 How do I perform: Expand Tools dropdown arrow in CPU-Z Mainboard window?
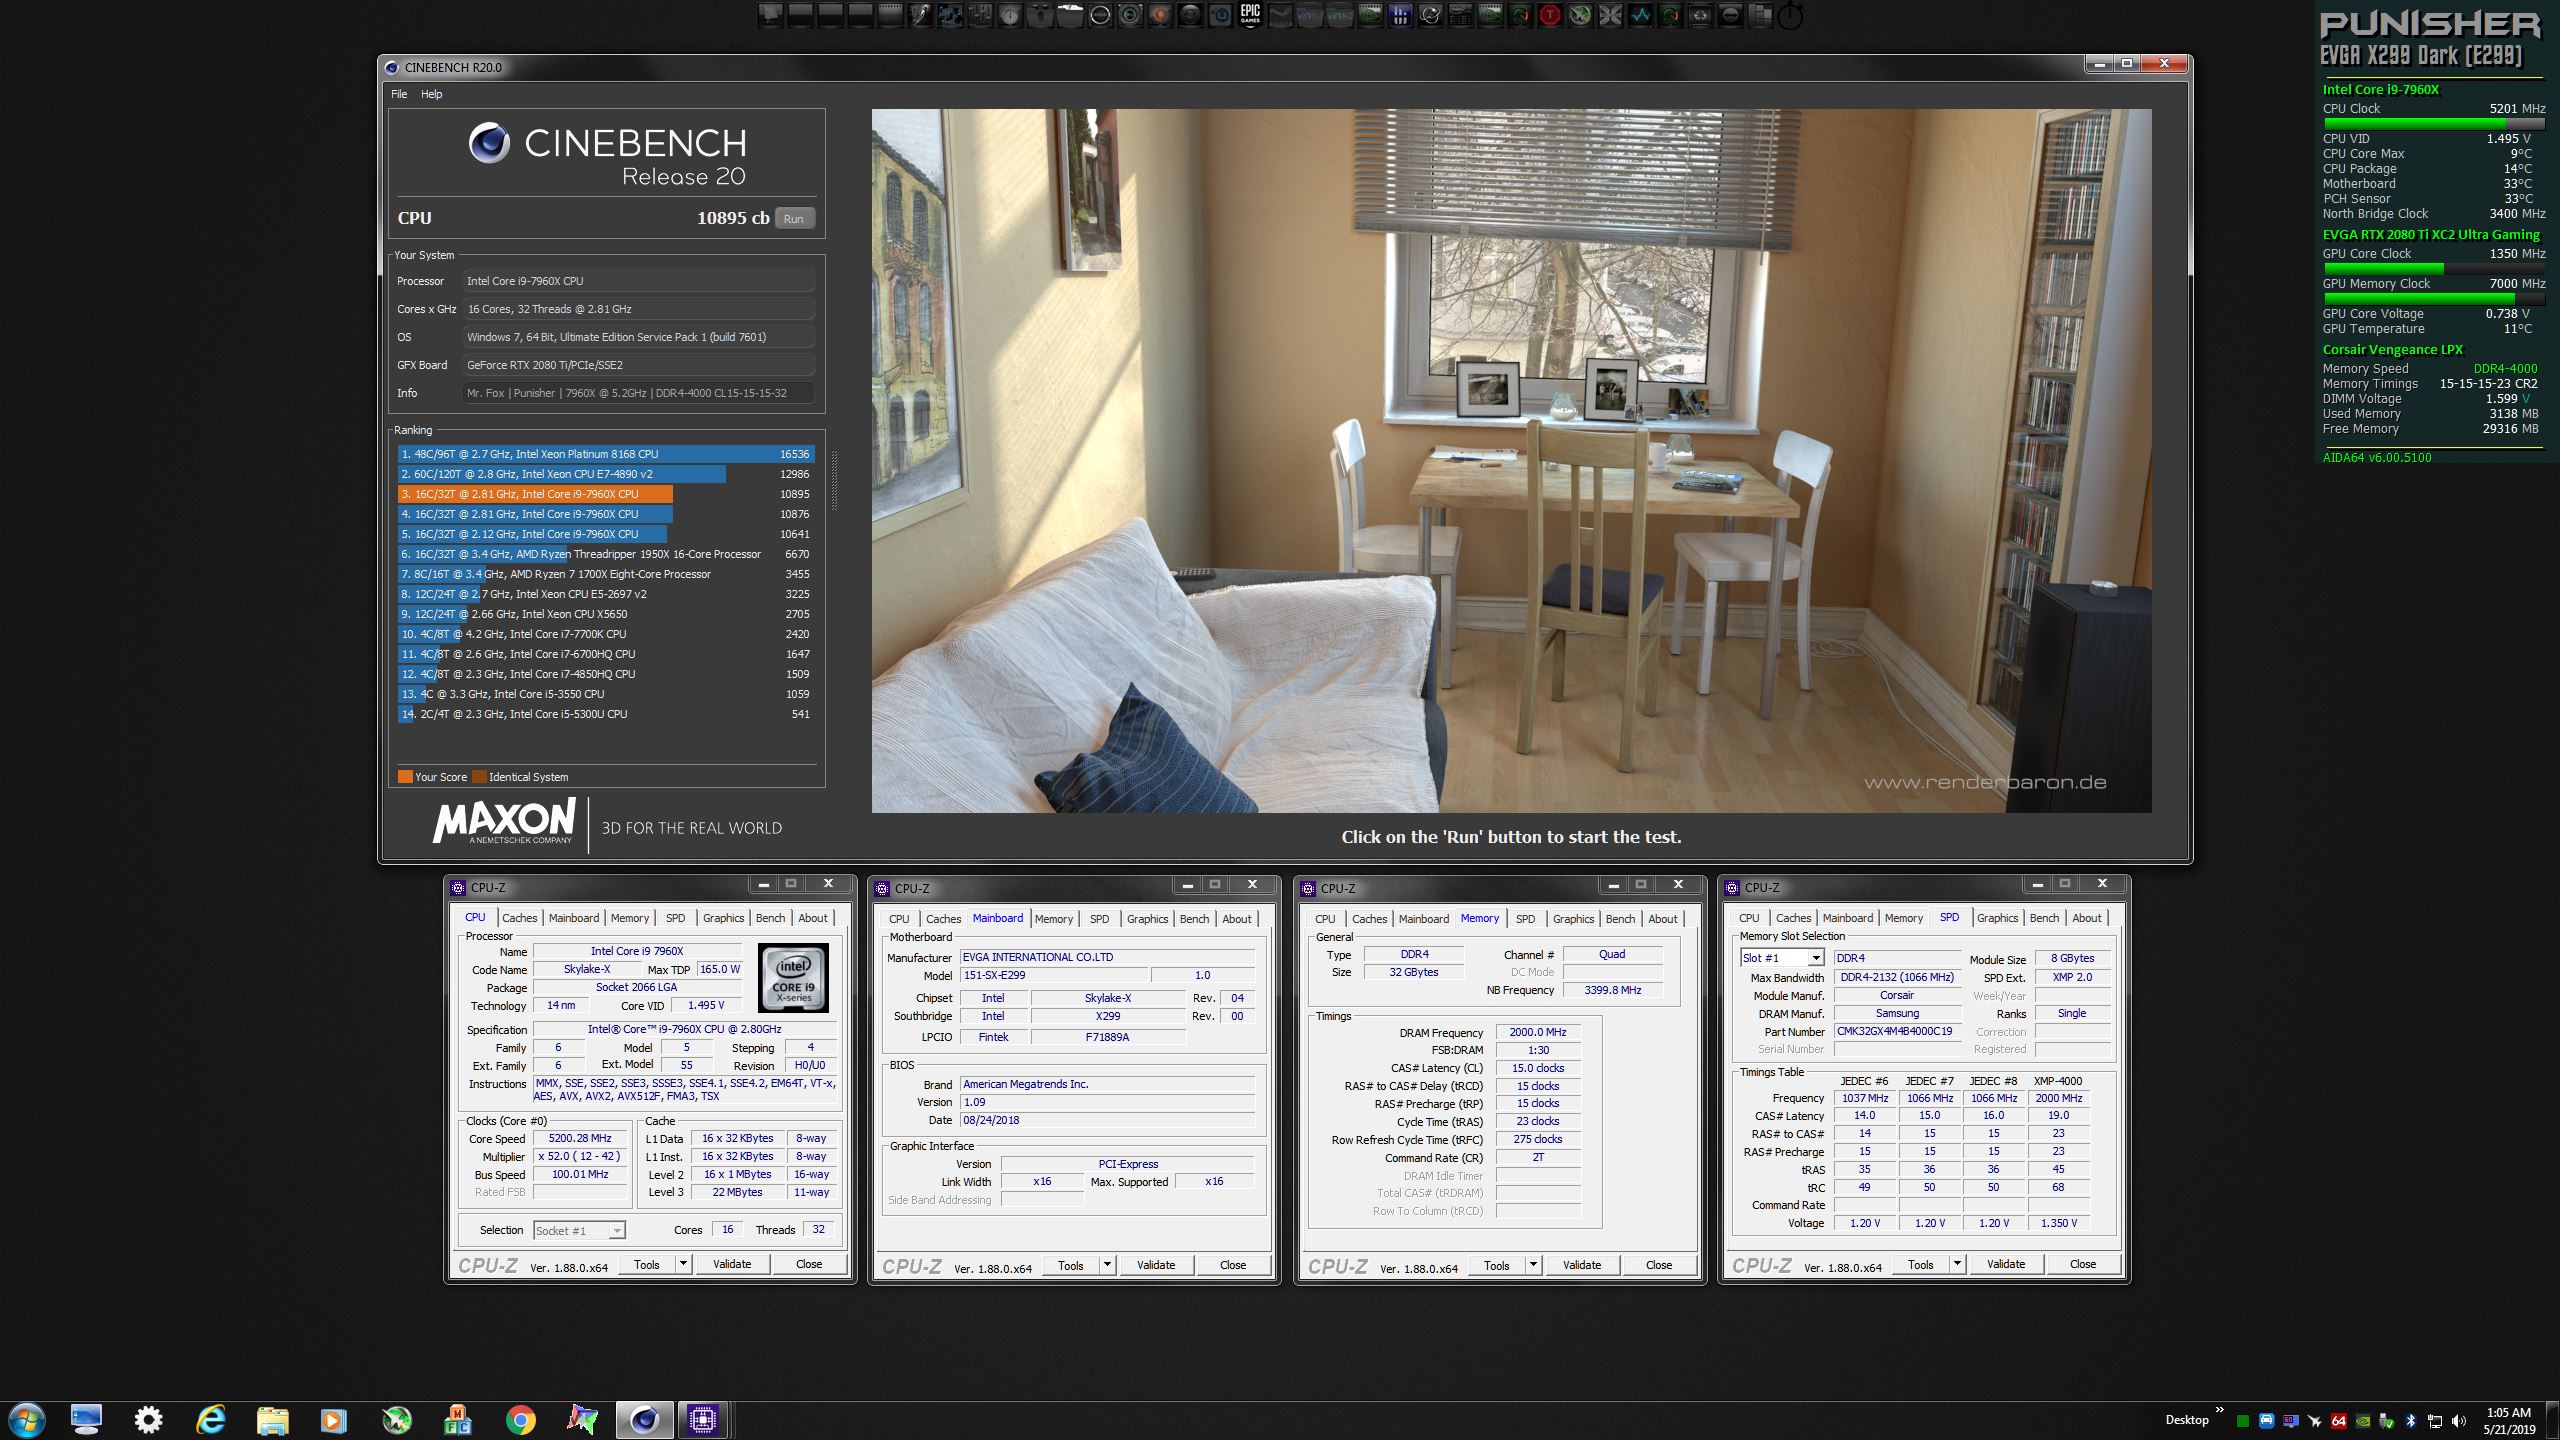point(1107,1265)
